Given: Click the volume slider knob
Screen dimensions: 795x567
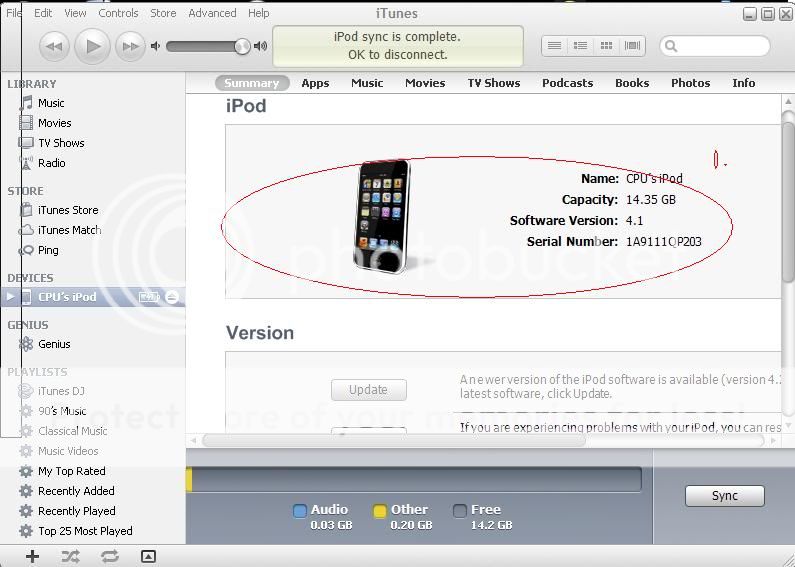Looking at the screenshot, I should [242, 46].
